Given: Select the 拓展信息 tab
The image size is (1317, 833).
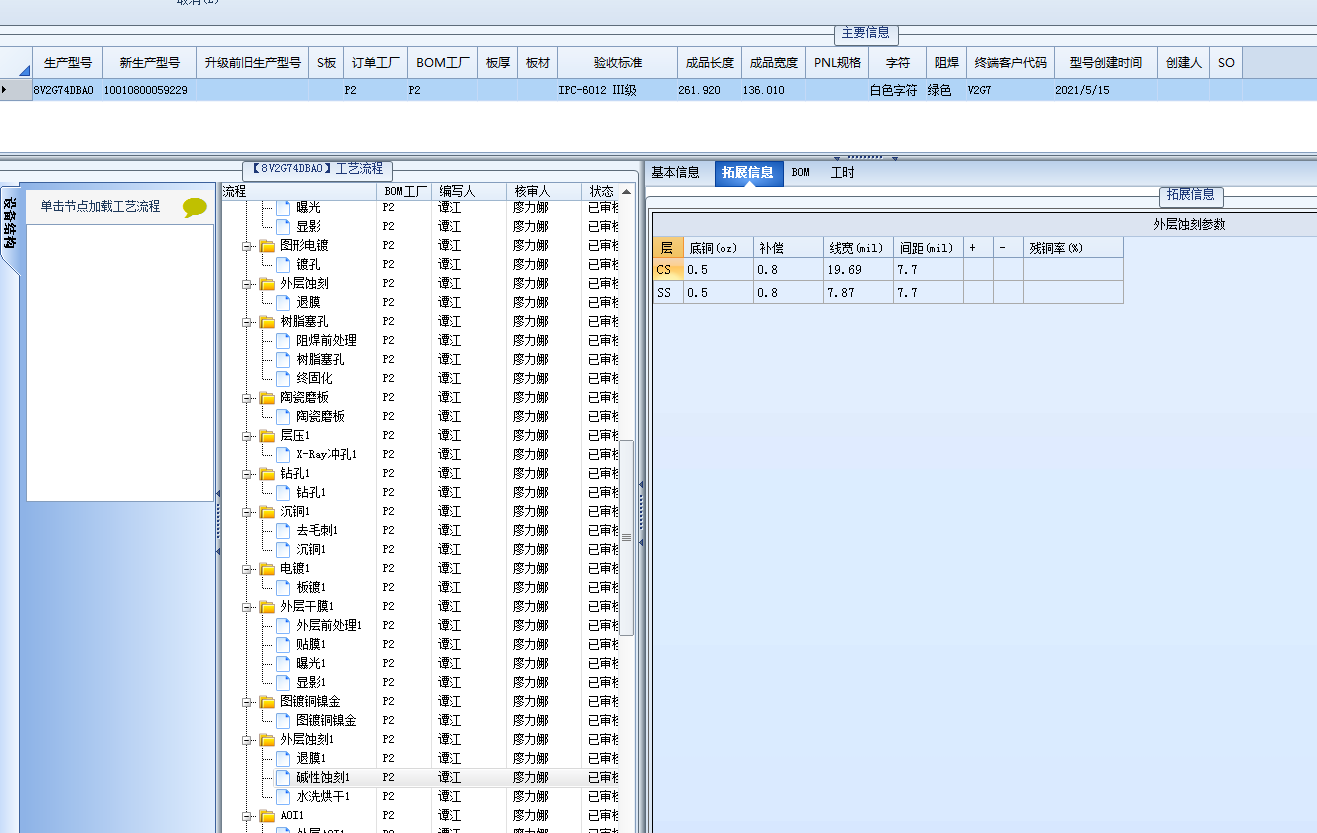Looking at the screenshot, I should [x=748, y=172].
